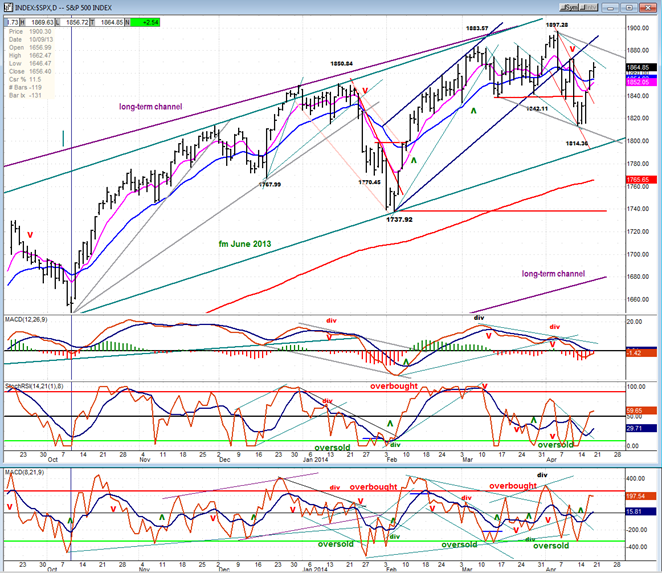Click the chart window icon in title bar
The width and height of the screenshot is (662, 573).
[8, 8]
